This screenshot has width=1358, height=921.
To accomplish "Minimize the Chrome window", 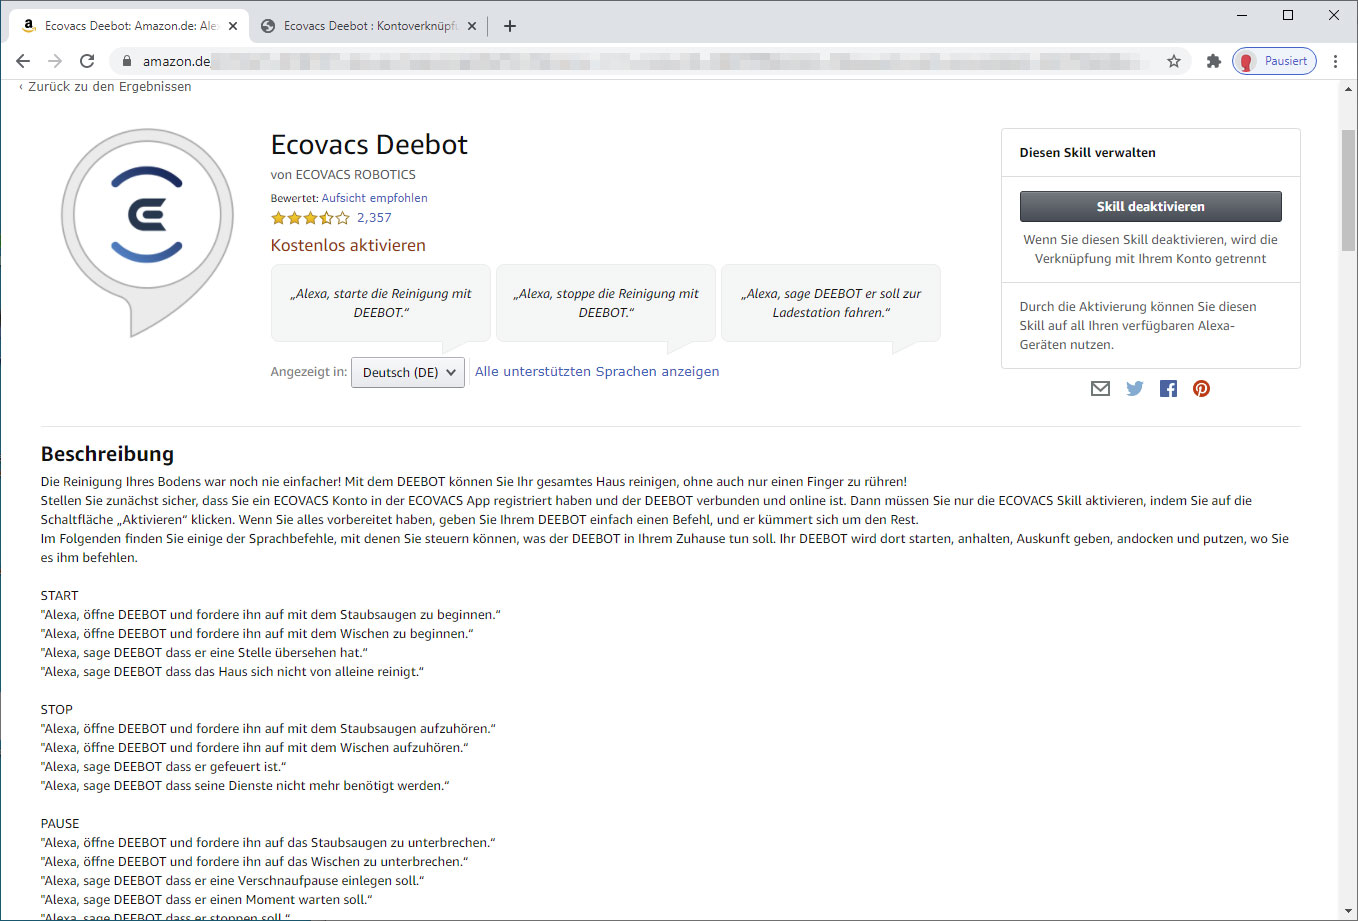I will click(x=1242, y=15).
